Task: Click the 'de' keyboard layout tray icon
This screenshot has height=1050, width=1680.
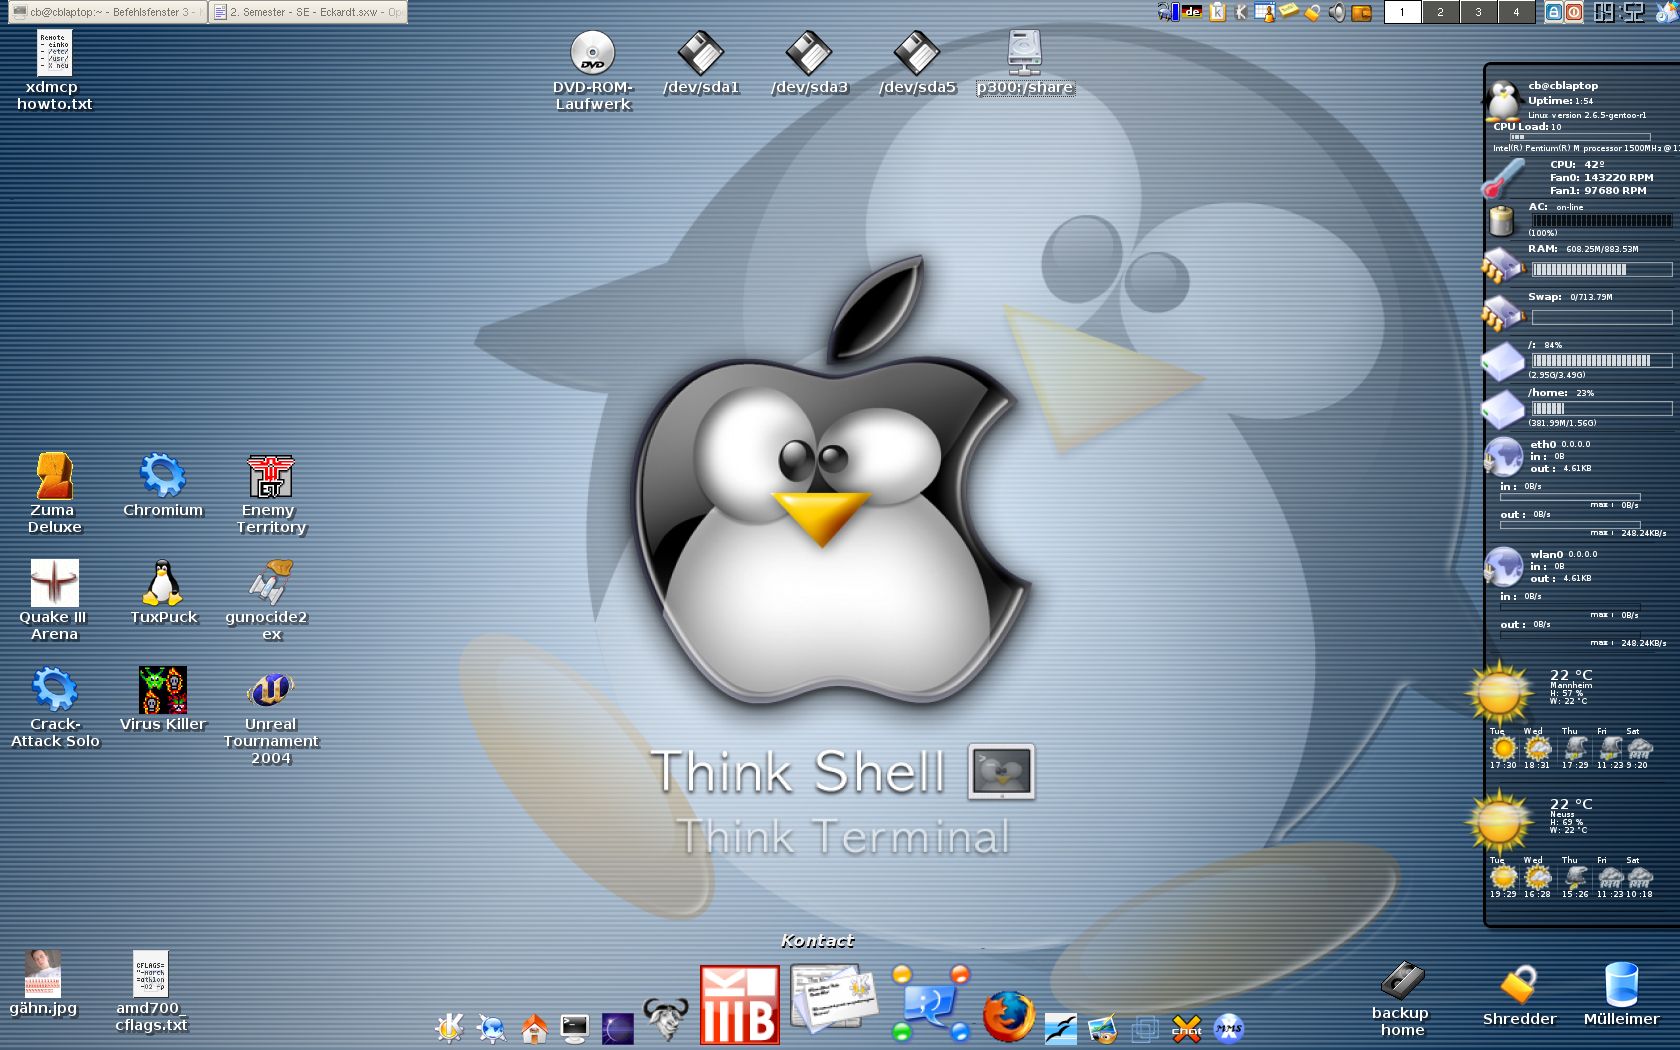Action: 1192,12
